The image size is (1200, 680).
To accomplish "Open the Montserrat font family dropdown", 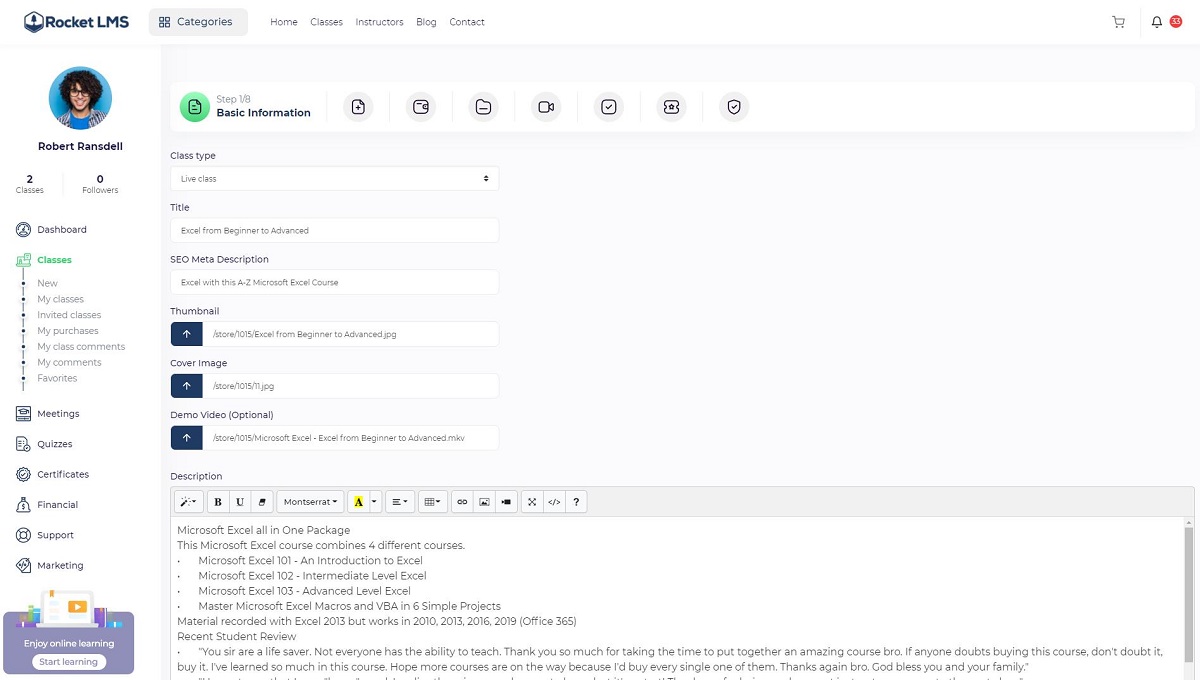I will (x=310, y=502).
